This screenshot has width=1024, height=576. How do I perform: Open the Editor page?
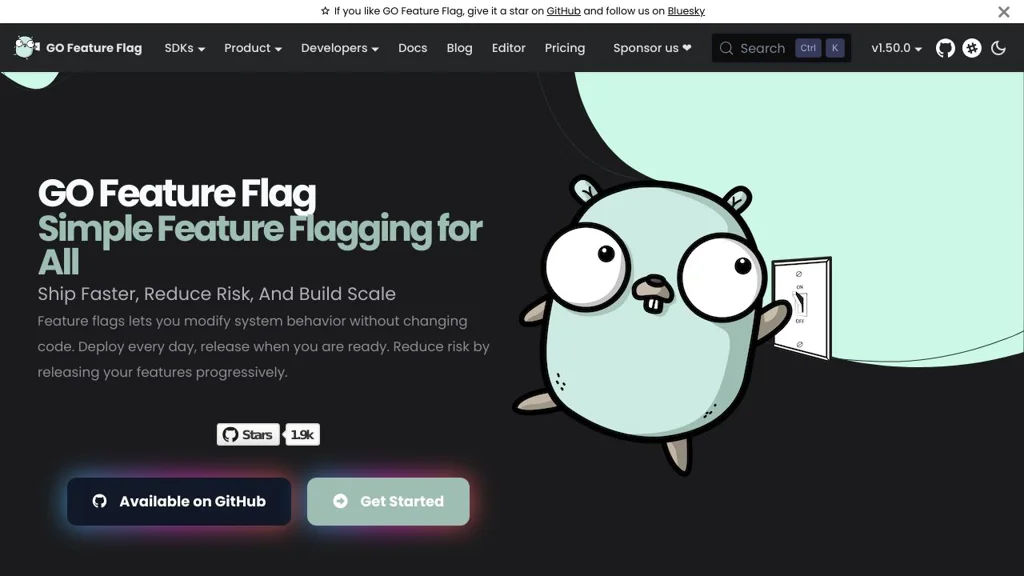tap(508, 48)
